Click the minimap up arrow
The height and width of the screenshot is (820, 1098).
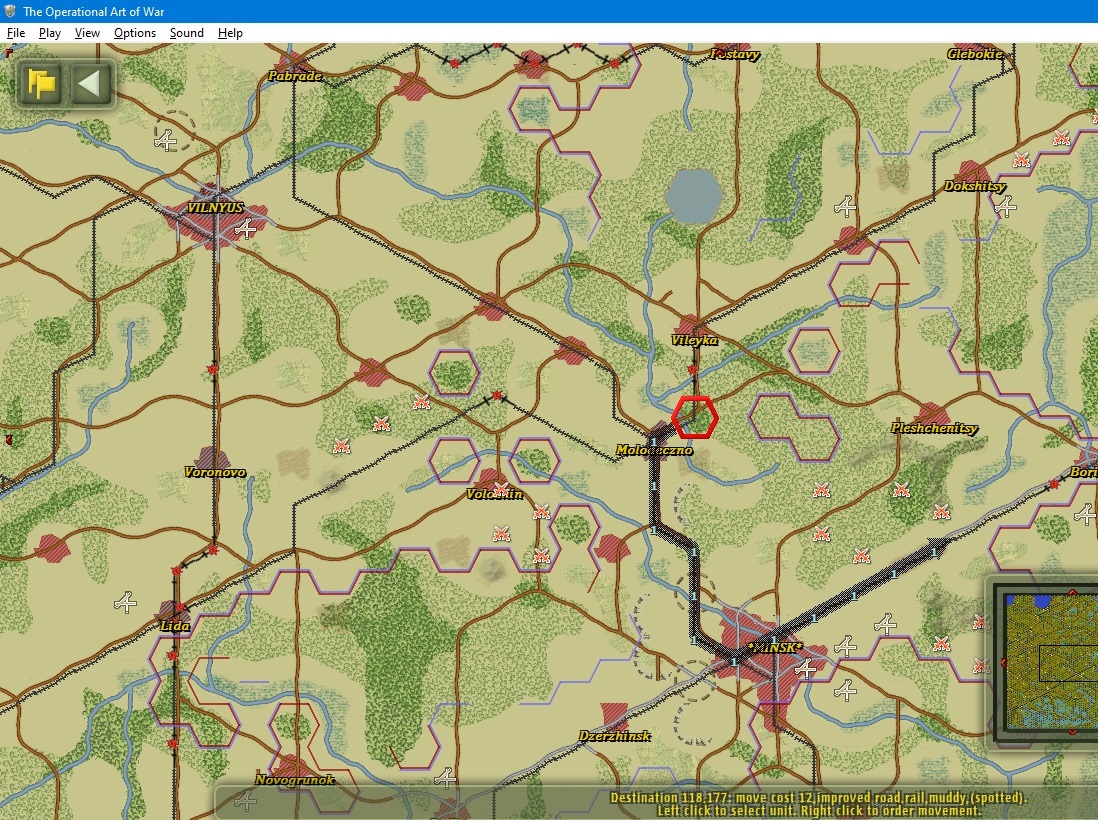[1072, 592]
